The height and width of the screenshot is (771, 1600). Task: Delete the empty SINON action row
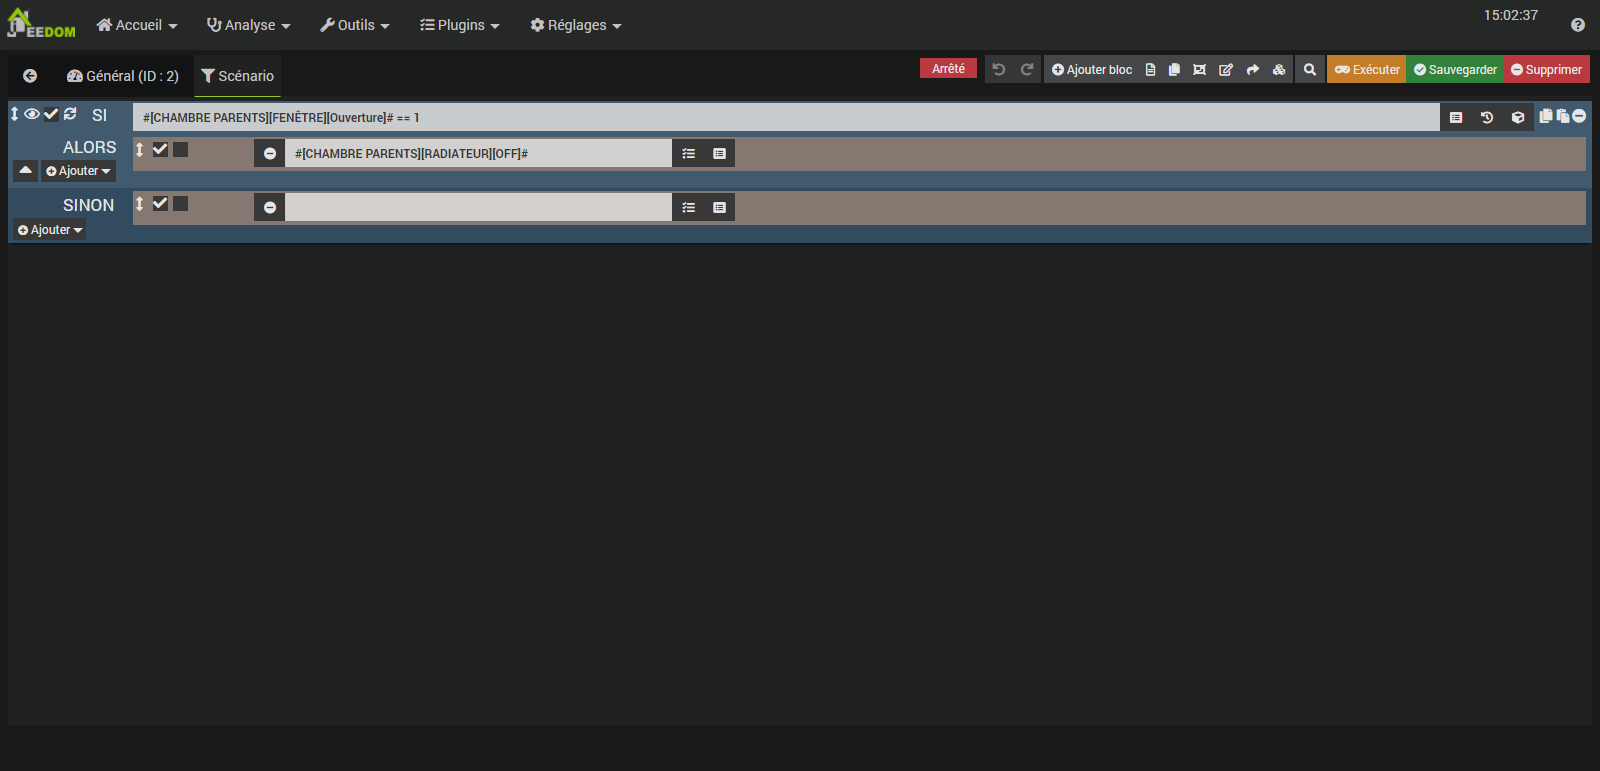click(270, 207)
